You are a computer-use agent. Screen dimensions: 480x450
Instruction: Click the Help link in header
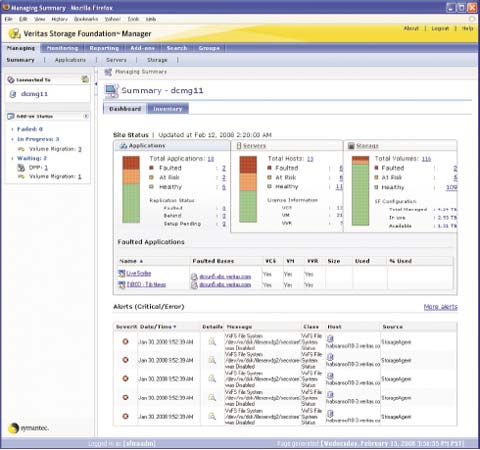point(467,29)
